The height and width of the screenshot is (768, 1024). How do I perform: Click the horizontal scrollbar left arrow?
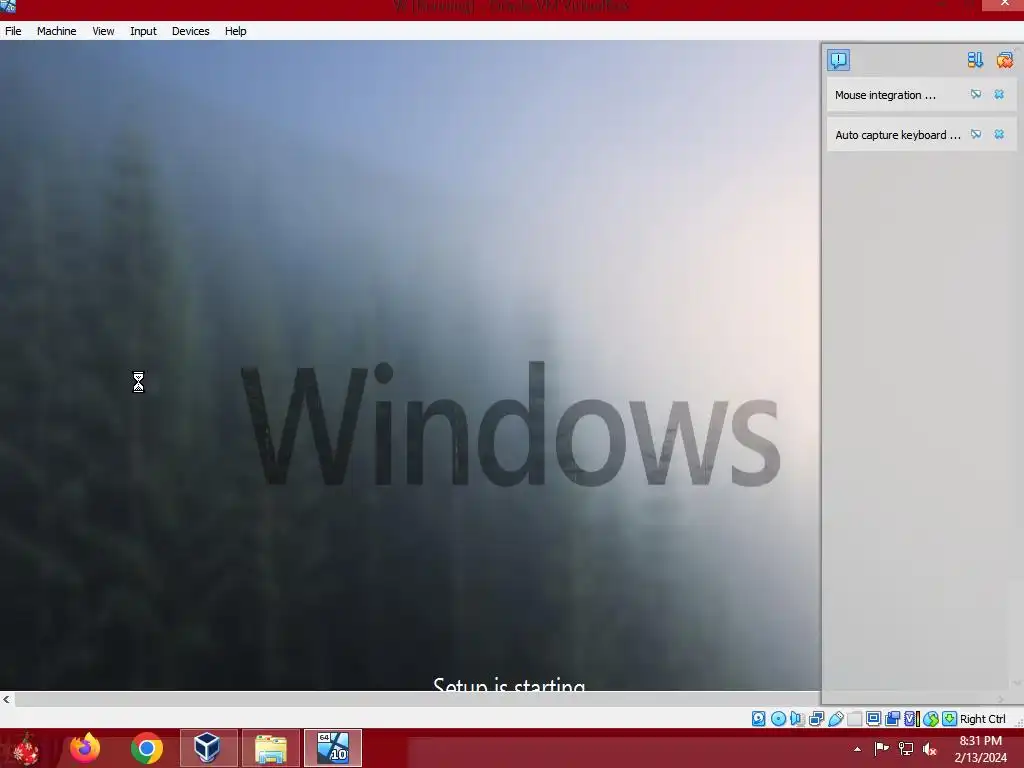[x=7, y=699]
